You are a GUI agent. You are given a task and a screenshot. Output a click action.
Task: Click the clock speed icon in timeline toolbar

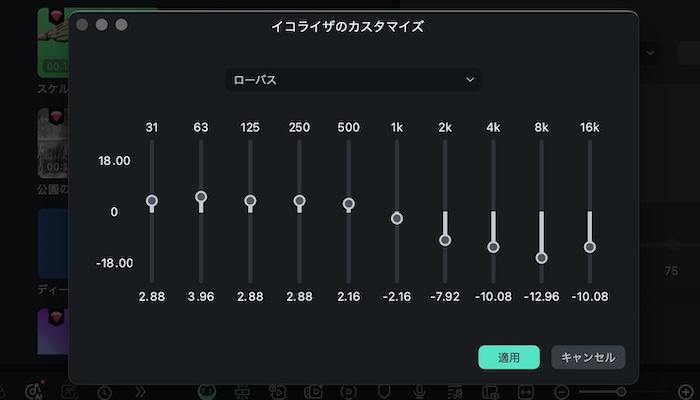click(x=104, y=392)
